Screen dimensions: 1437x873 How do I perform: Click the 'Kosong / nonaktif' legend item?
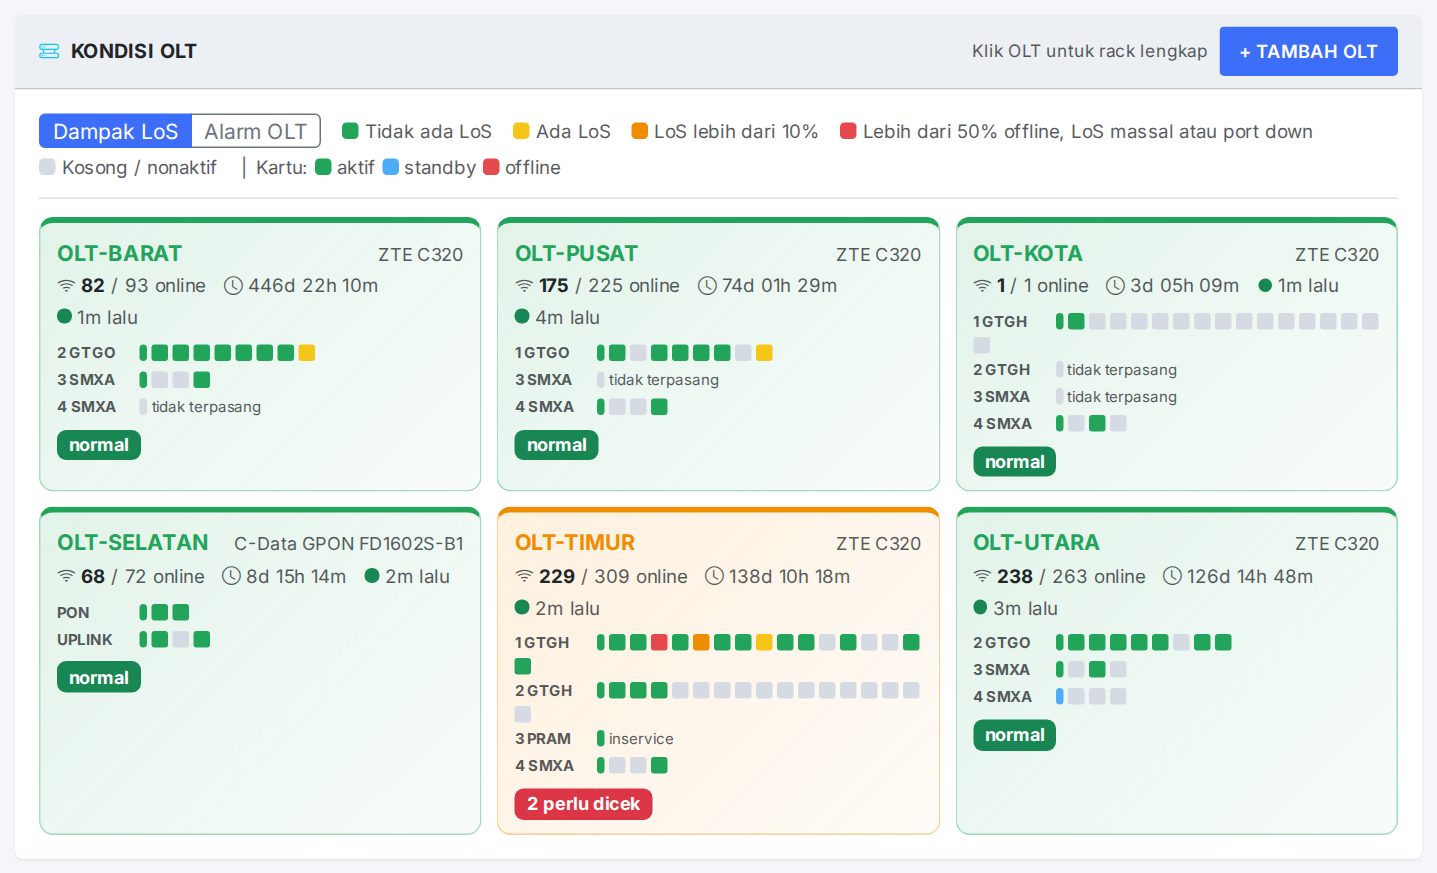pyautogui.click(x=128, y=167)
